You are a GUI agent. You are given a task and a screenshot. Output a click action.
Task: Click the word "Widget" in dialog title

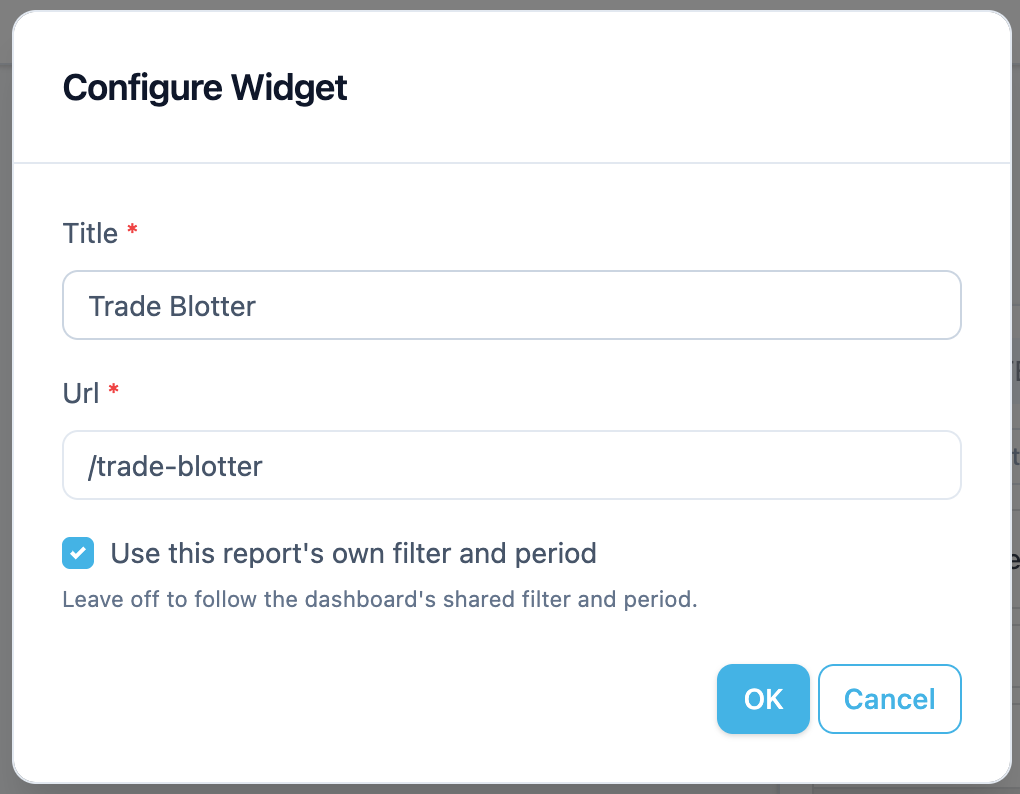tap(289, 87)
